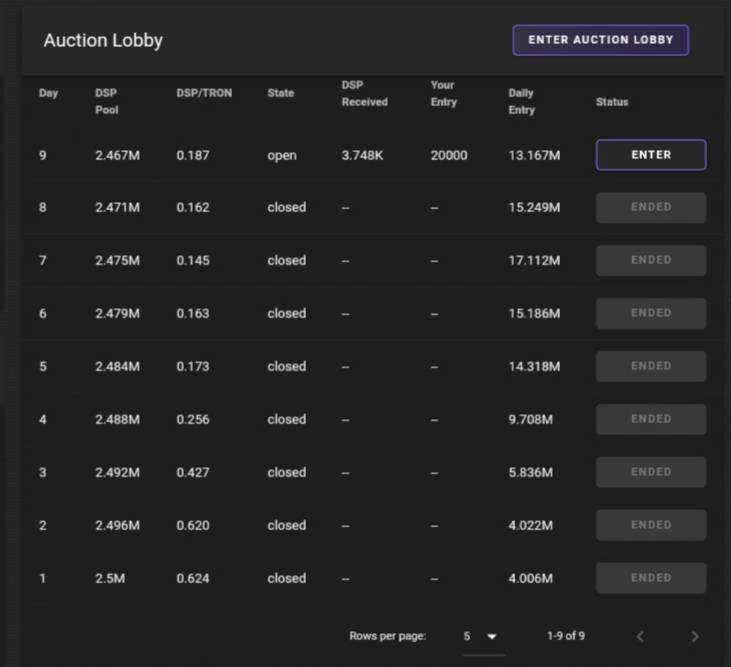Screen dimensions: 731x667
Task: Click the Enter Auction Lobby button
Action: coord(600,40)
